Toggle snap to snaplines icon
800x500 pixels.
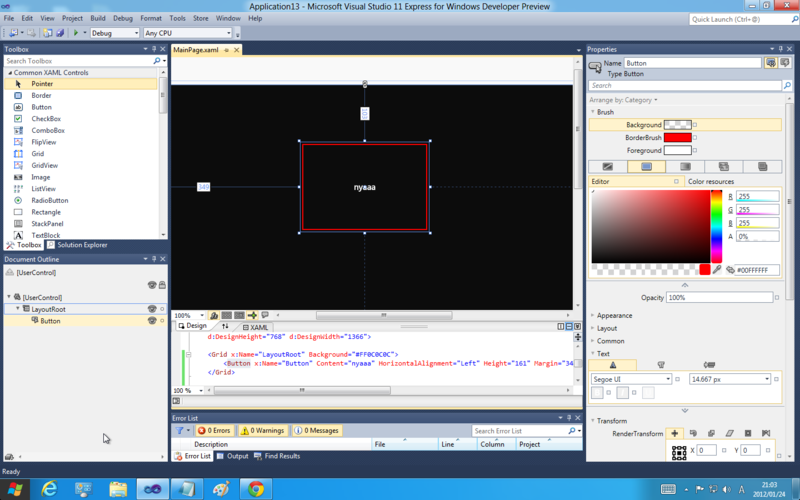[252, 315]
